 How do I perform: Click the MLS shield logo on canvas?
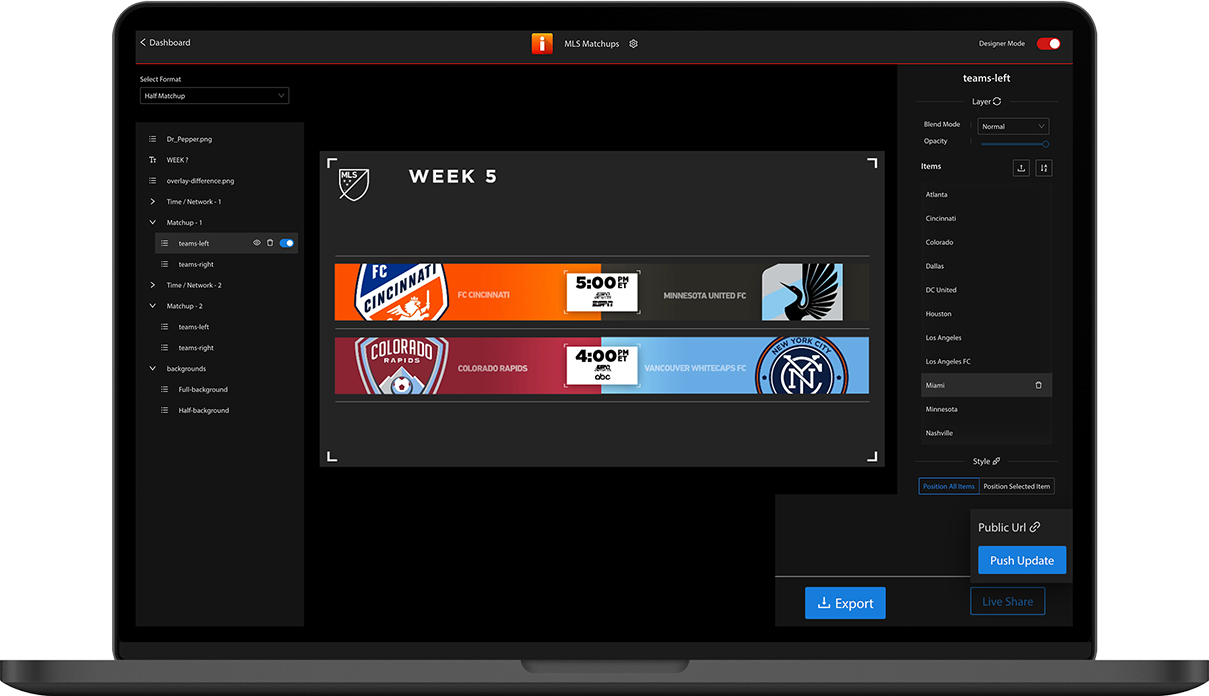pyautogui.click(x=354, y=183)
